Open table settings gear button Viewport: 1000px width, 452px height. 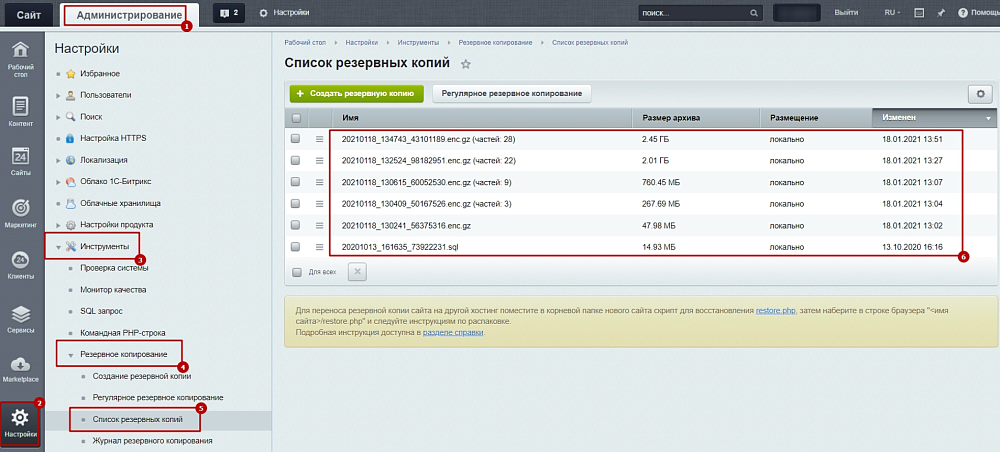click(x=980, y=93)
